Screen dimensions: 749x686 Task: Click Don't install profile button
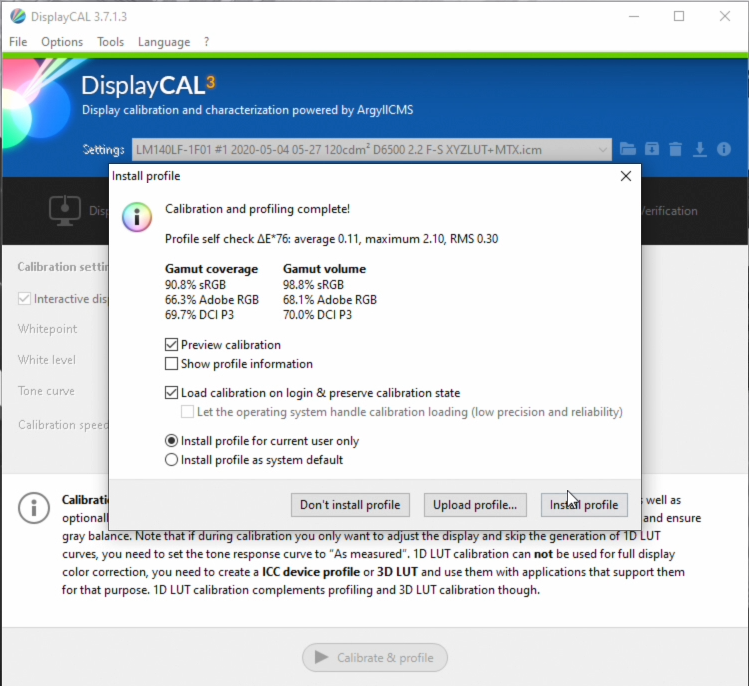tap(350, 505)
